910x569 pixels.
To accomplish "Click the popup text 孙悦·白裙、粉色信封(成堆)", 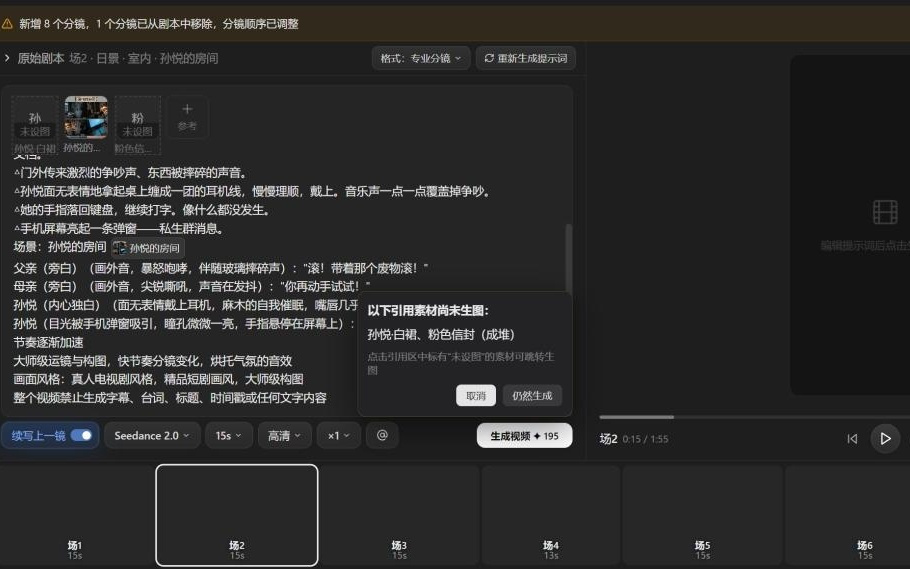I will click(x=441, y=334).
